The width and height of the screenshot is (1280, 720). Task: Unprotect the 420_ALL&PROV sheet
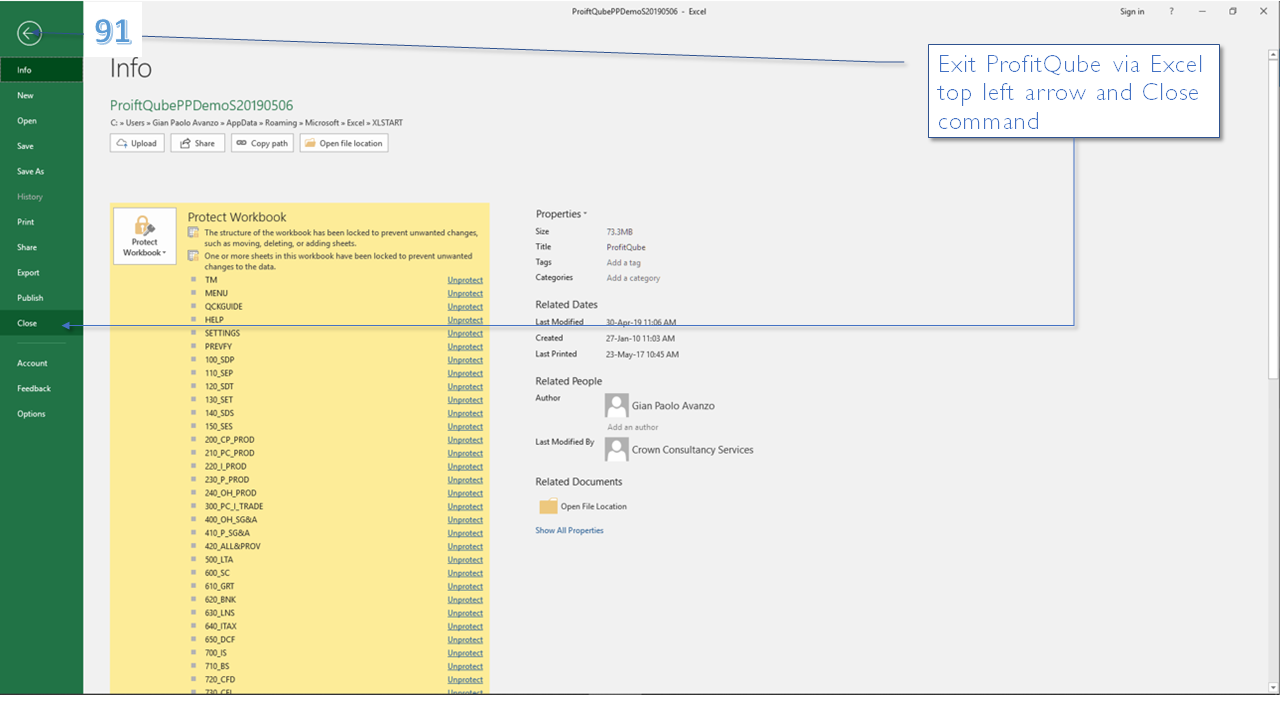tap(465, 547)
